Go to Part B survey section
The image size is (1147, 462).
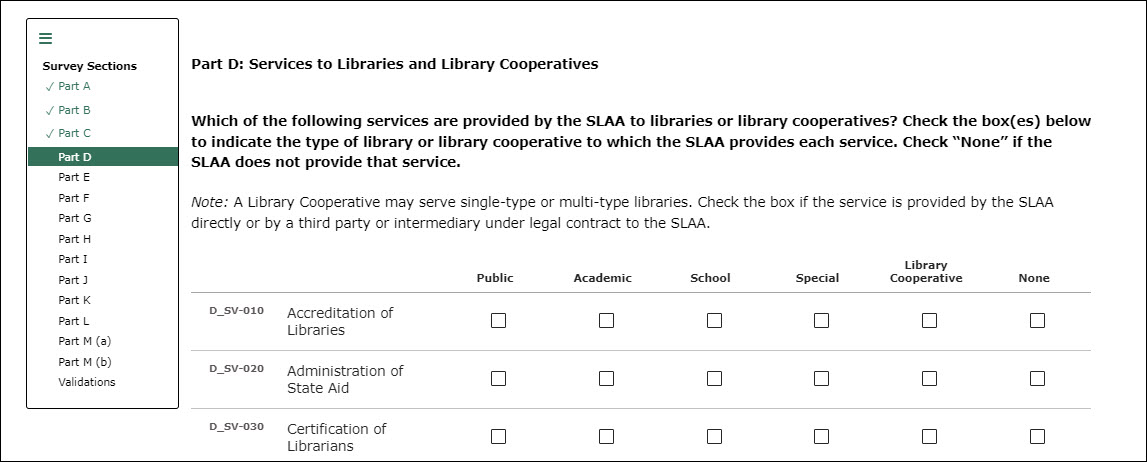tap(74, 110)
